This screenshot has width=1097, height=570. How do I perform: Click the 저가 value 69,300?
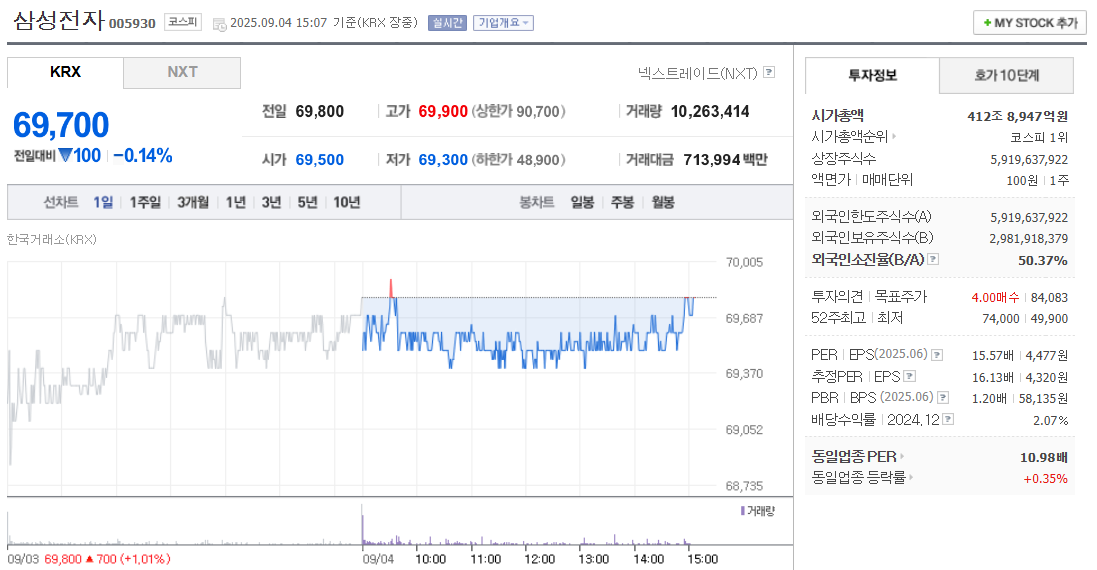pyautogui.click(x=443, y=160)
